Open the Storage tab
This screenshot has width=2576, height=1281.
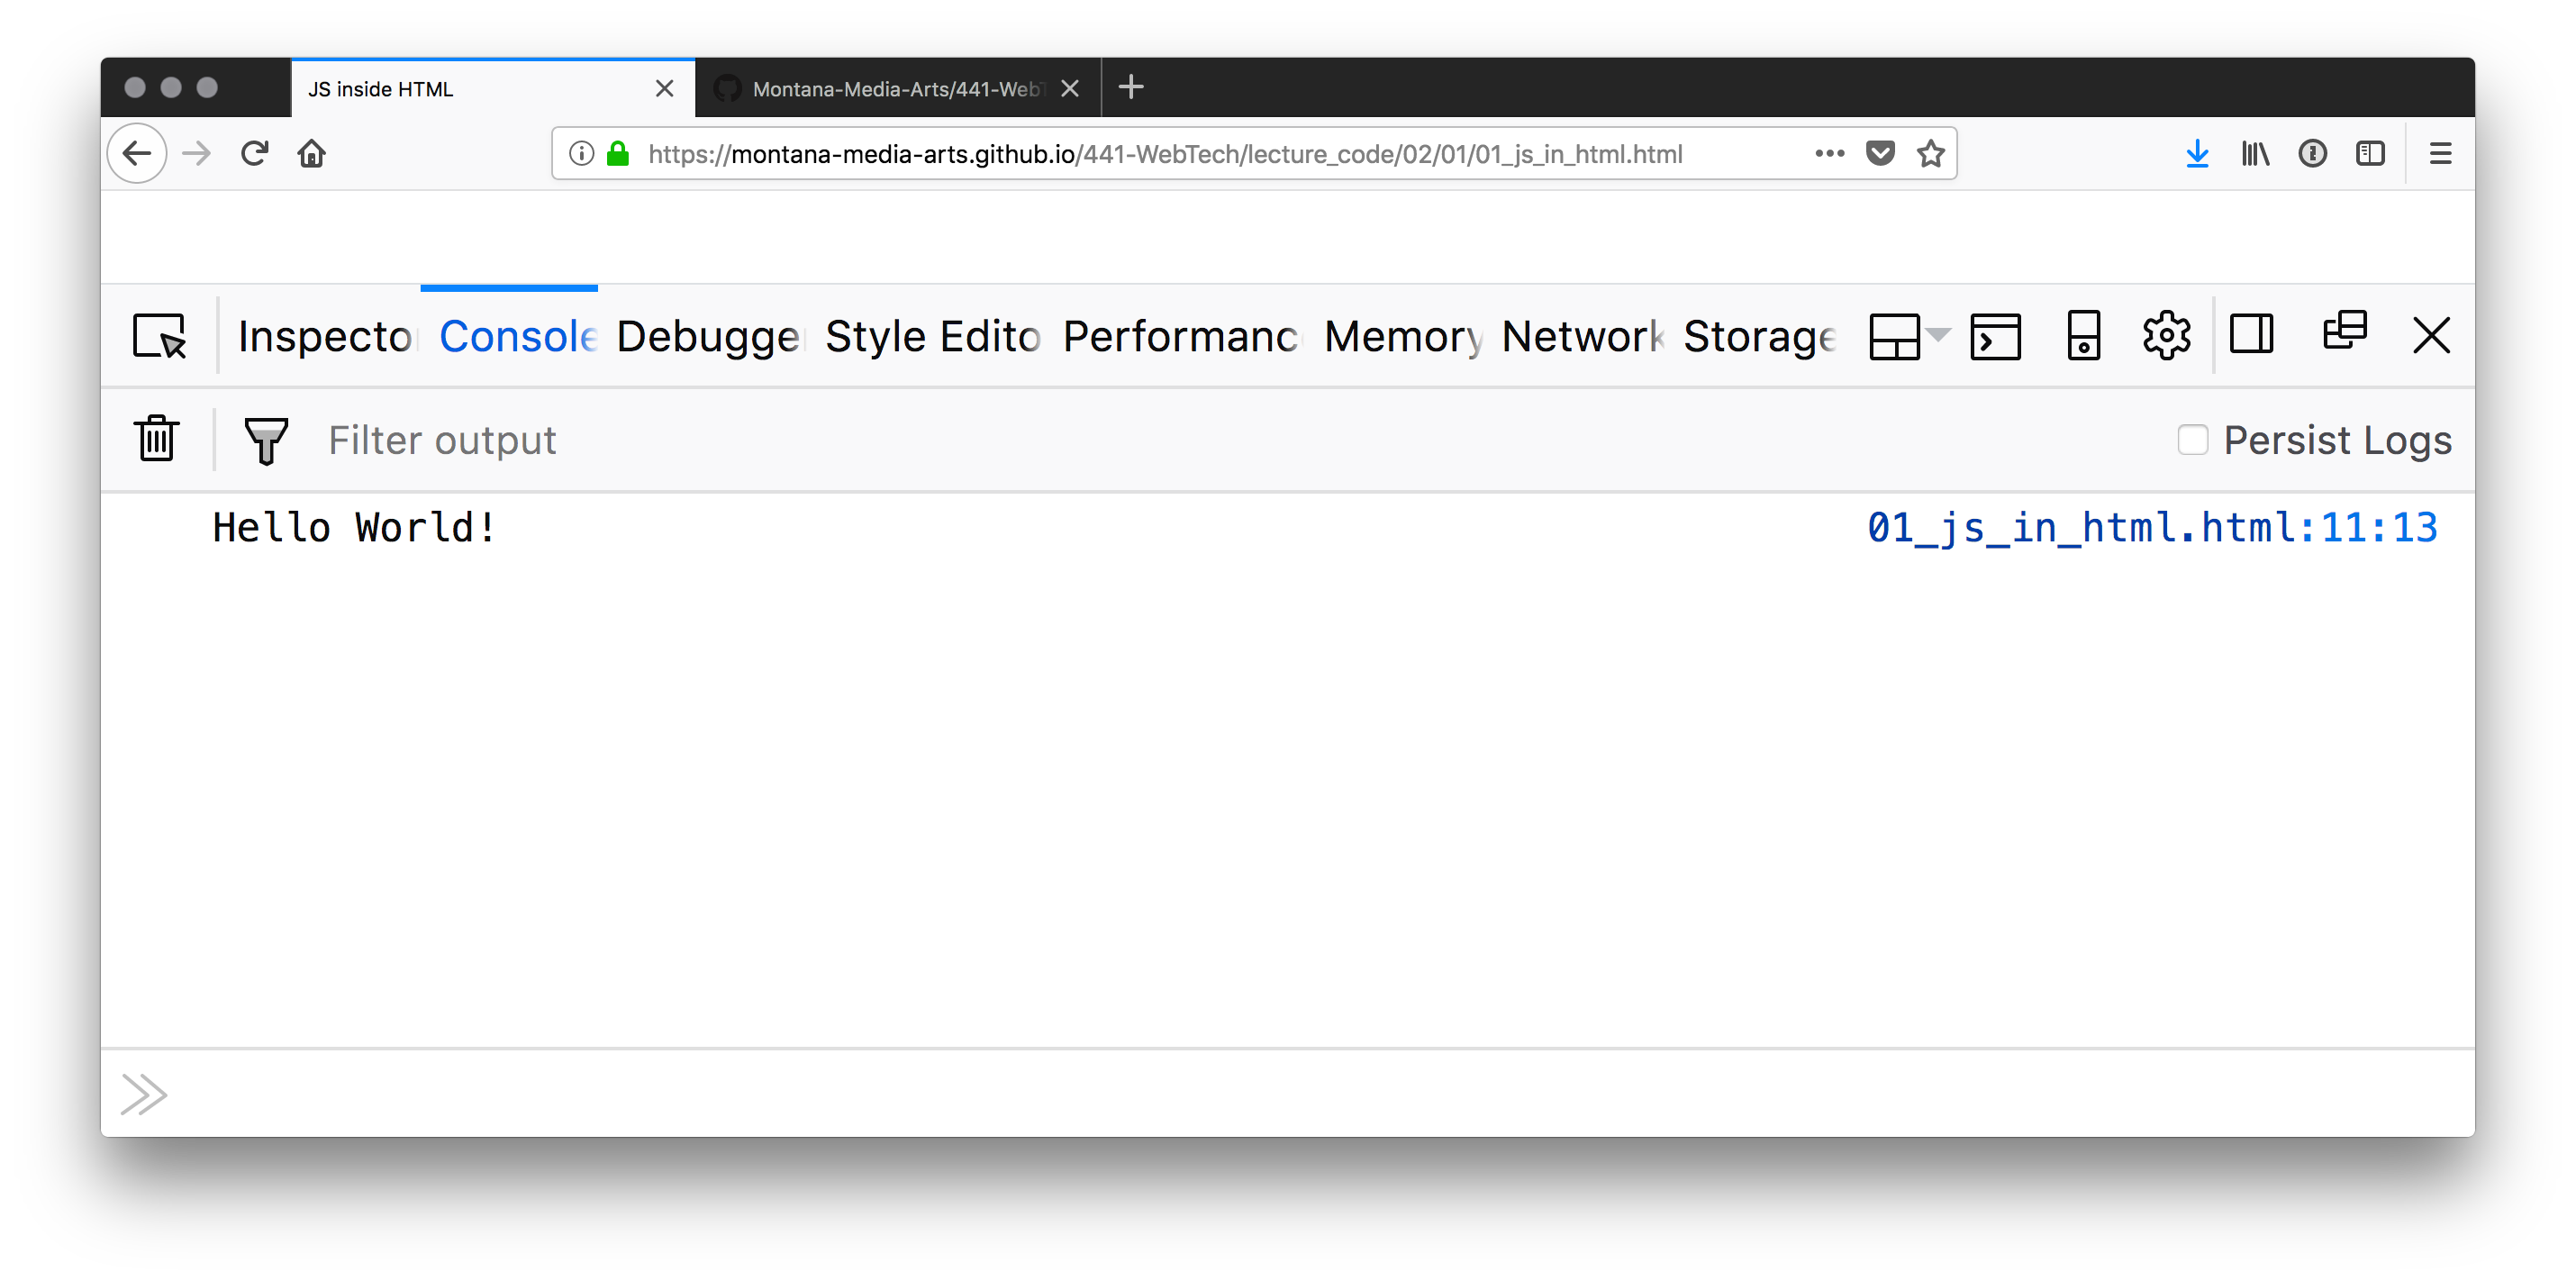[1760, 336]
